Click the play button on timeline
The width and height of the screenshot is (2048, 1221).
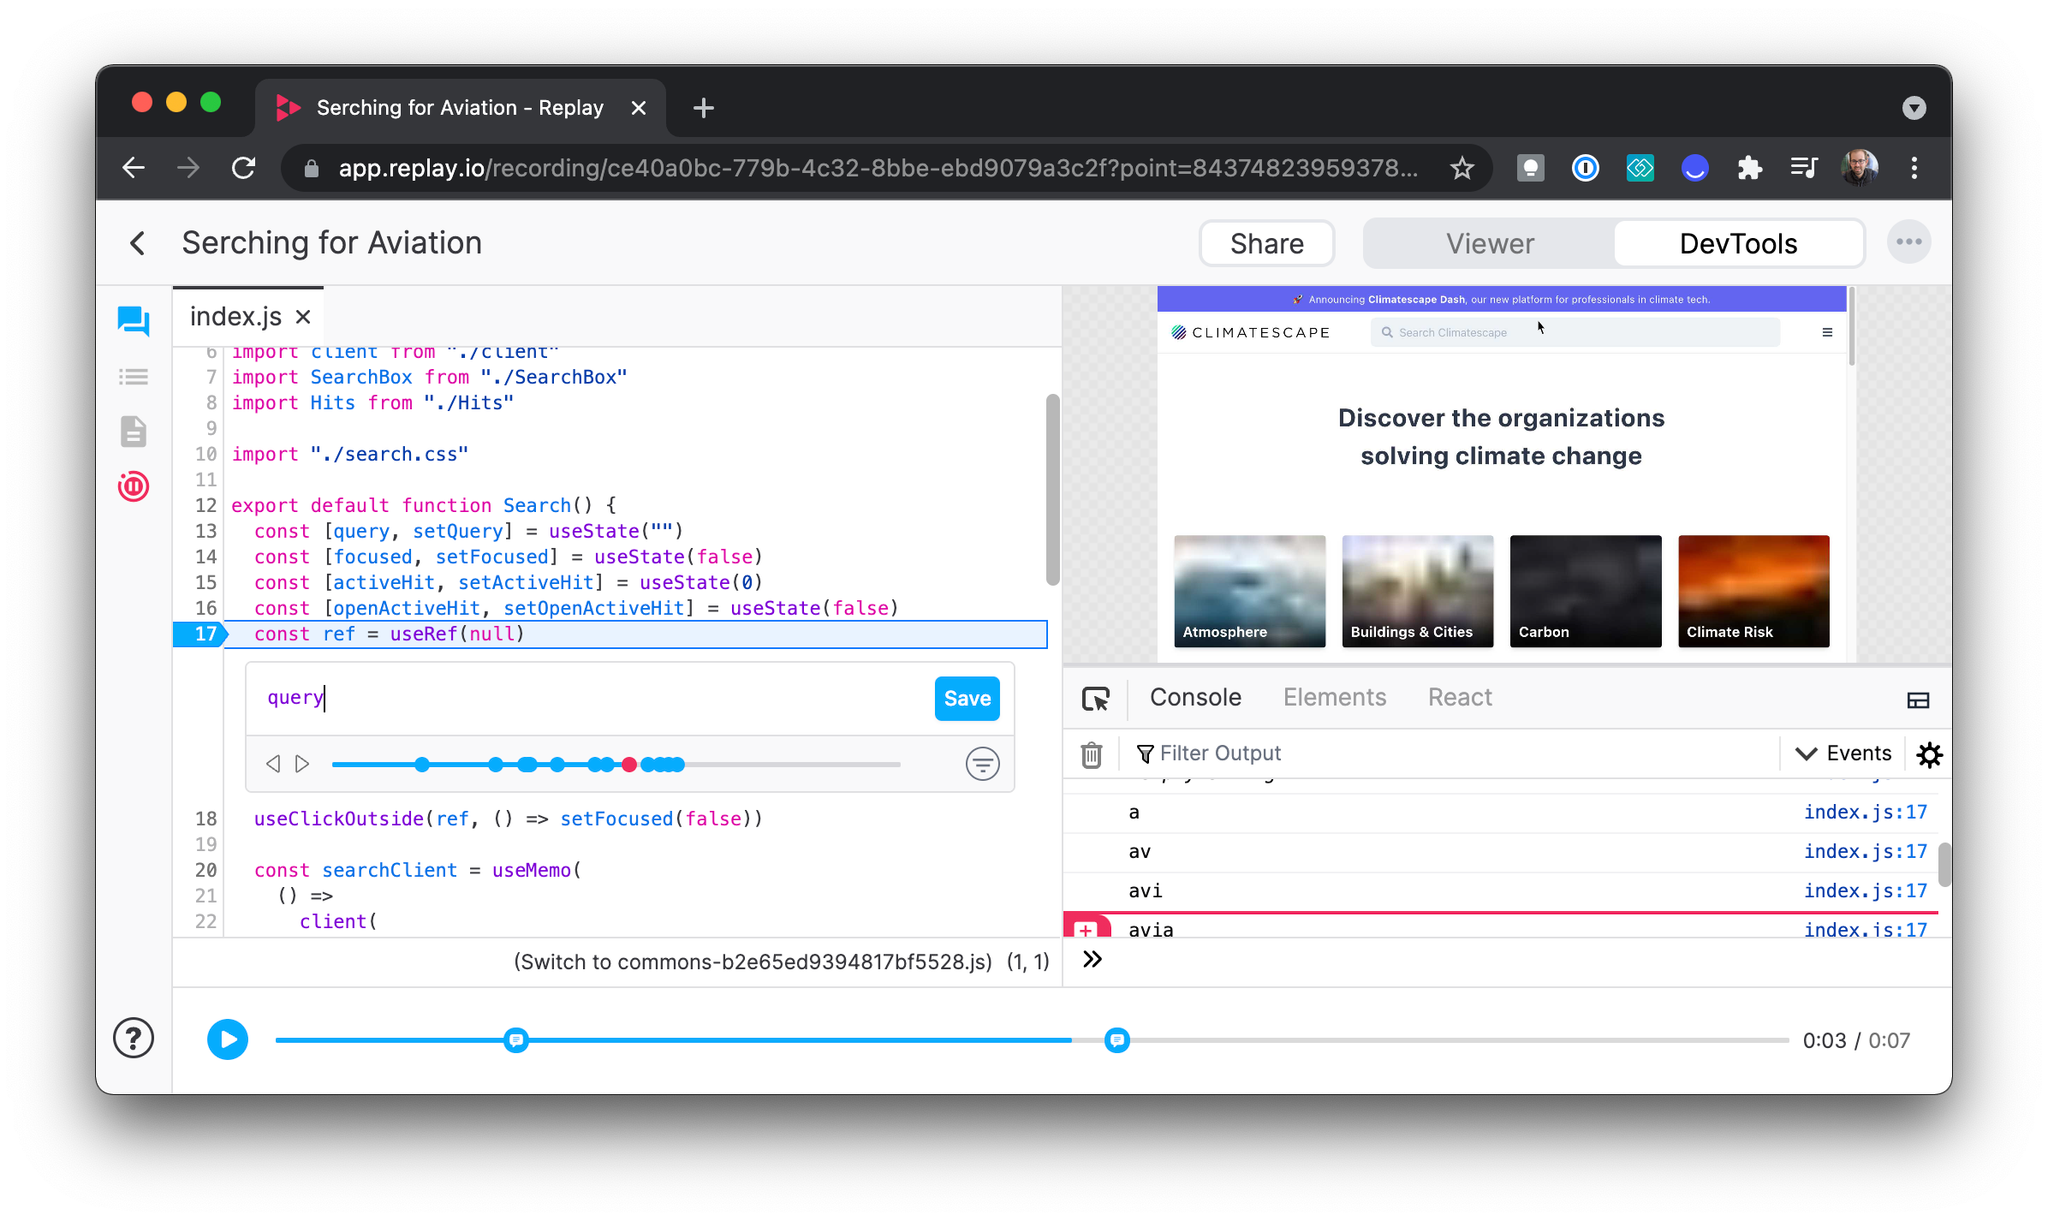pyautogui.click(x=225, y=1039)
